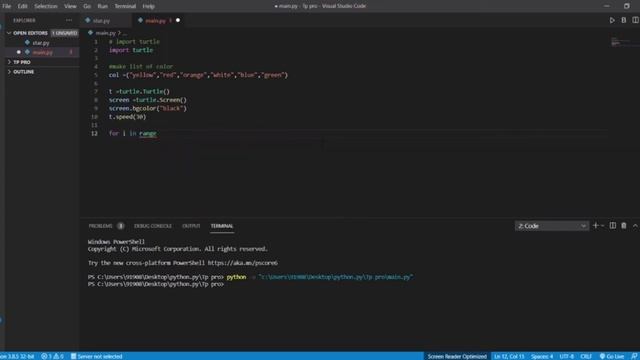This screenshot has height=360, width=640.
Task: Switch to the Problems panel tab
Action: [x=100, y=226]
